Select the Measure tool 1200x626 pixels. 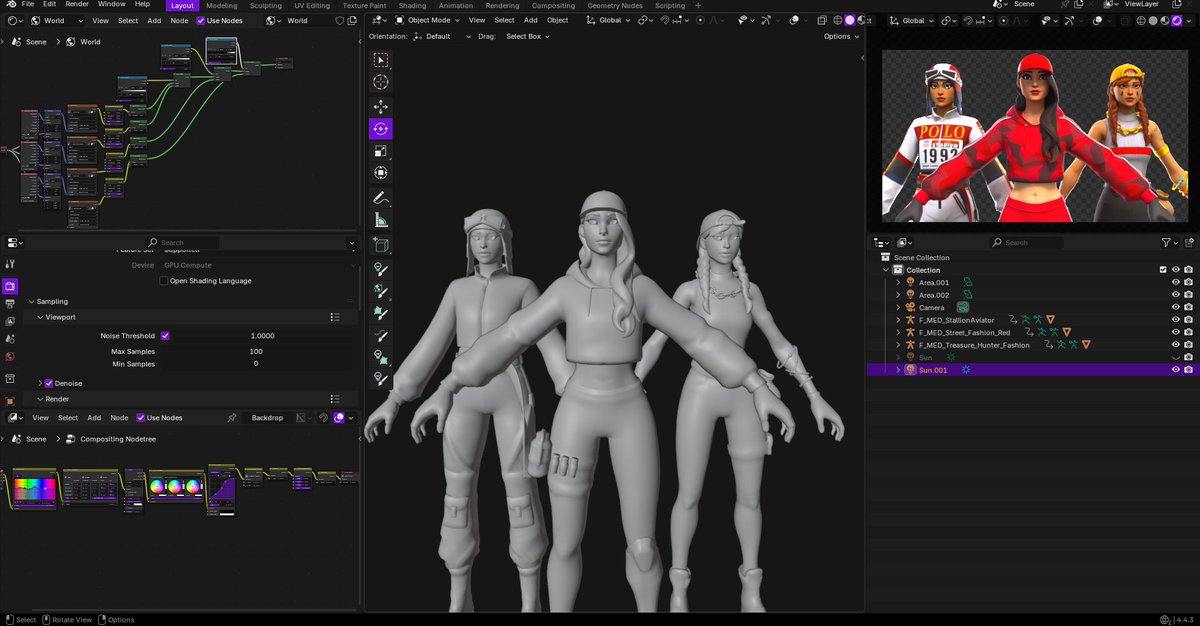pyautogui.click(x=380, y=220)
